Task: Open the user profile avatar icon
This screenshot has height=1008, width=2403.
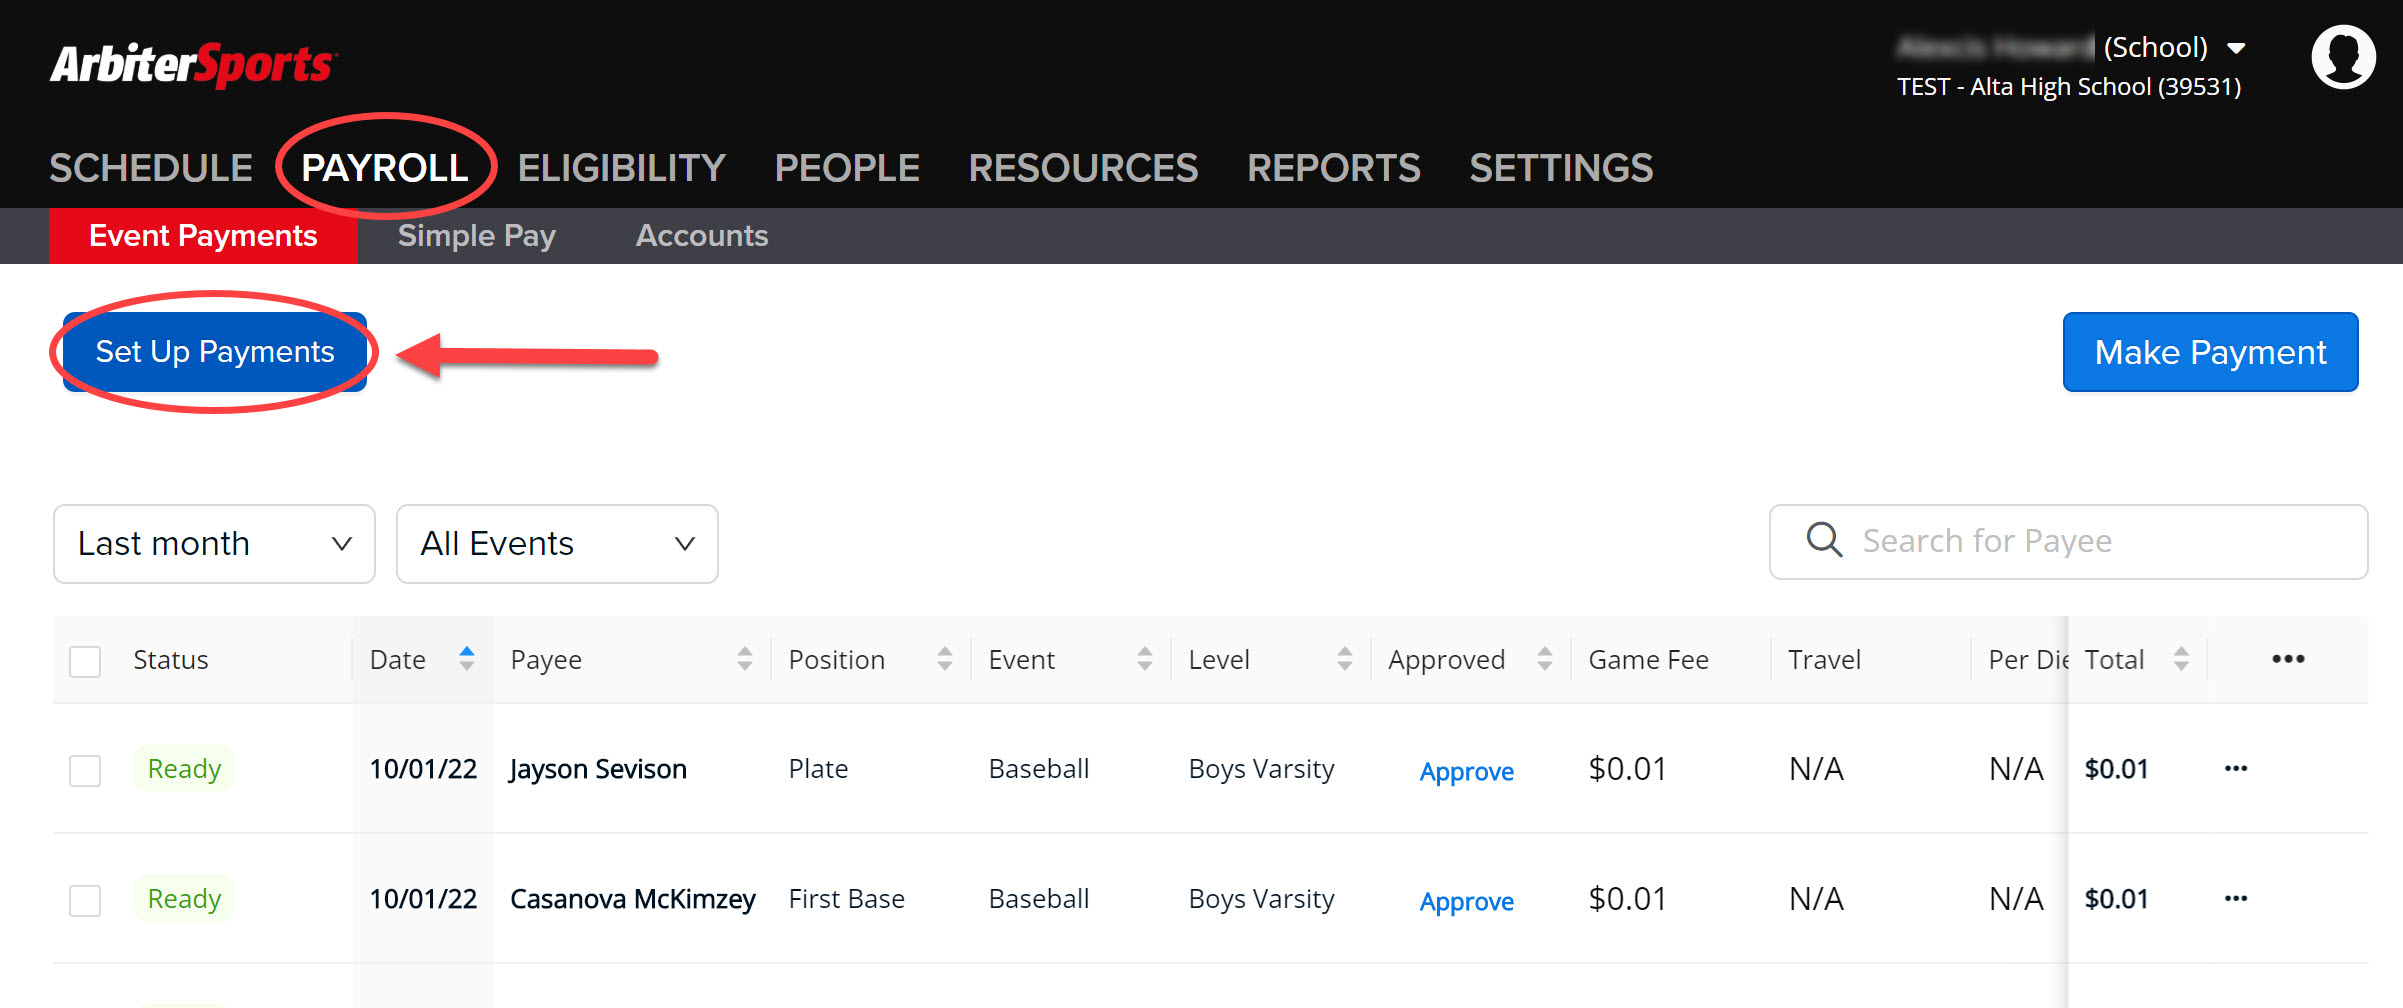Action: coord(2343,57)
